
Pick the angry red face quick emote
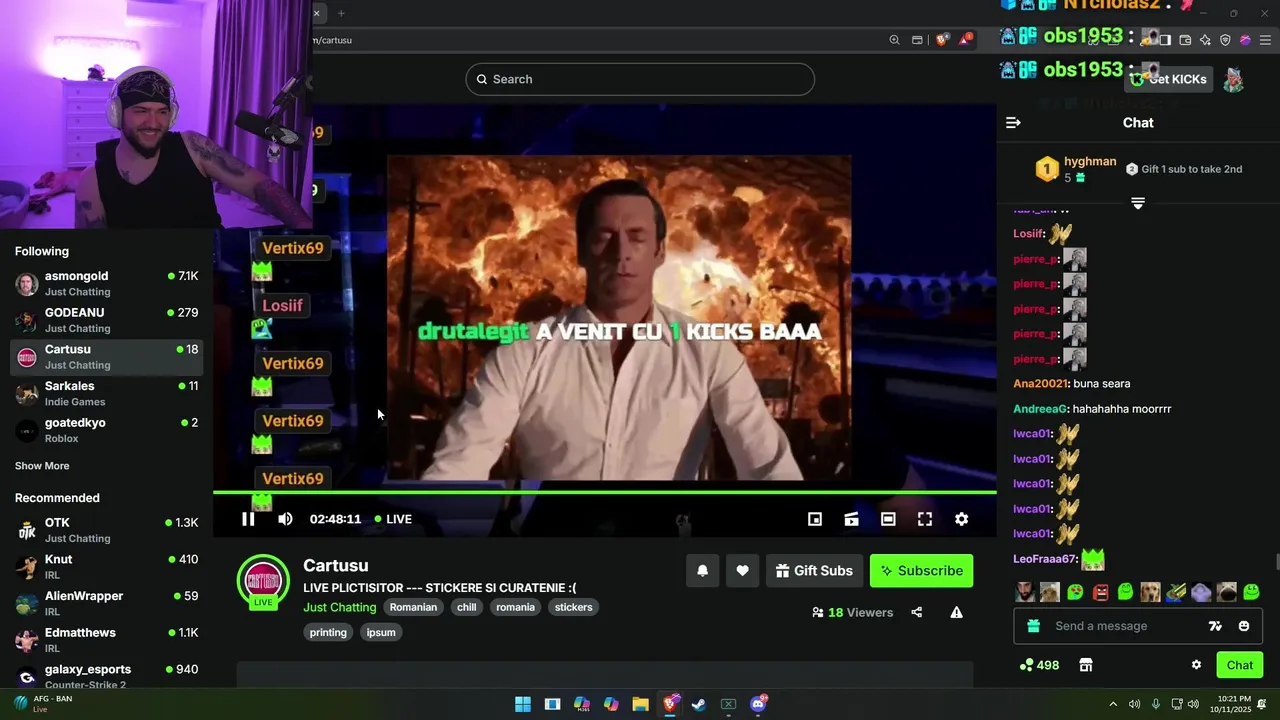tap(1101, 592)
